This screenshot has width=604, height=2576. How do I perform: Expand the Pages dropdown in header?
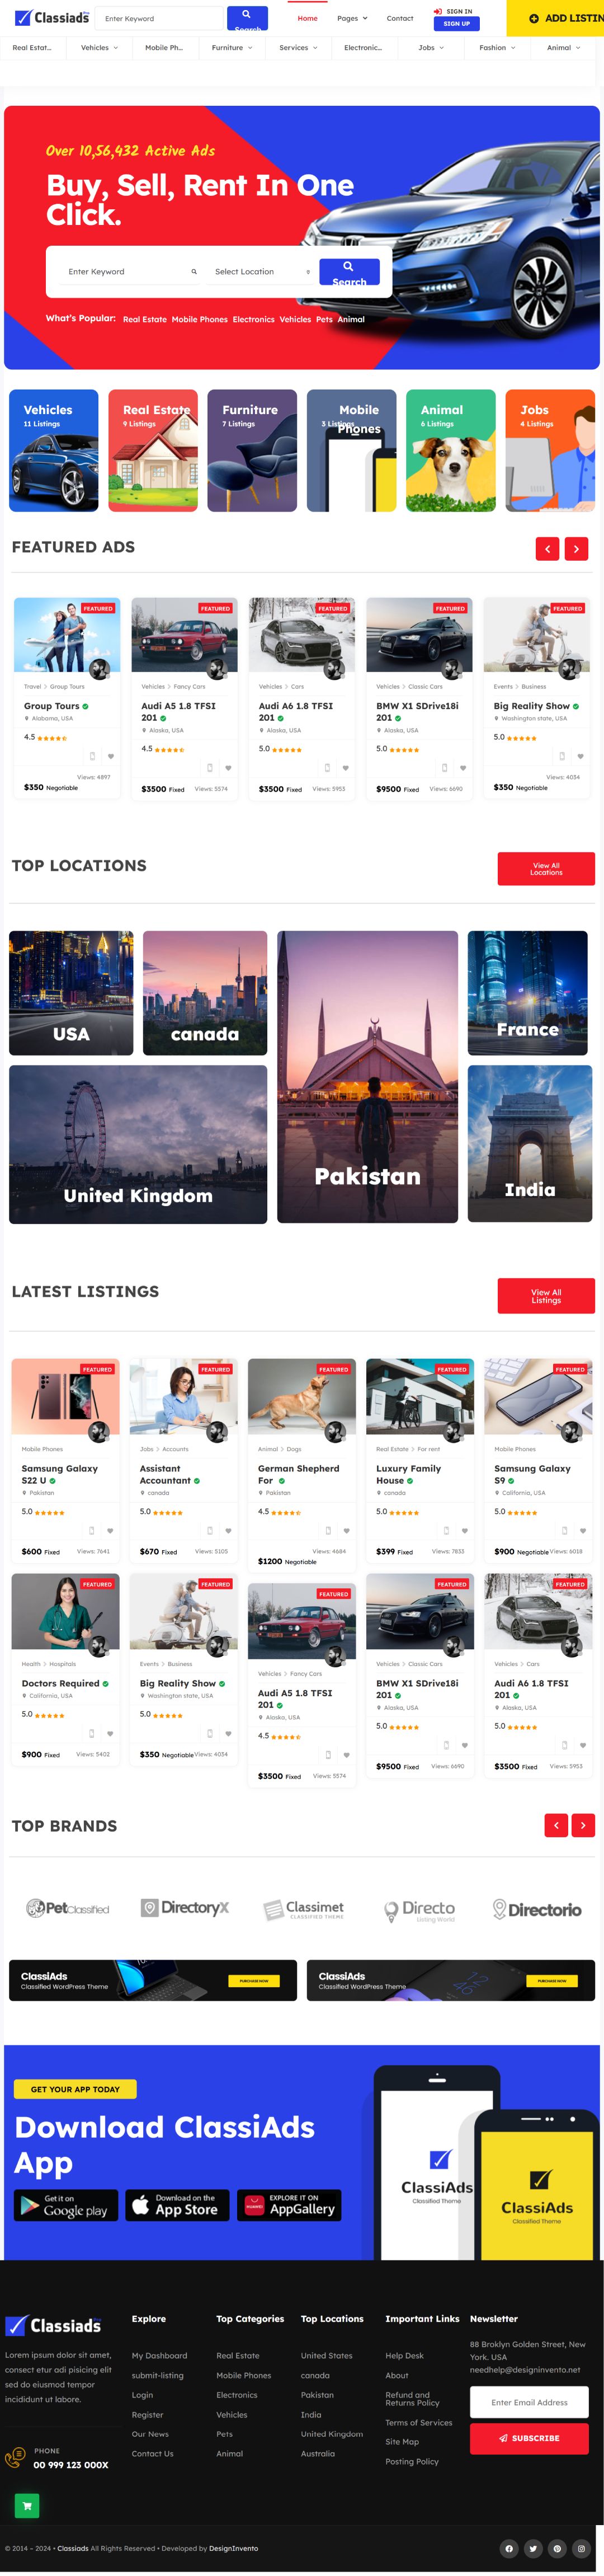tap(352, 18)
